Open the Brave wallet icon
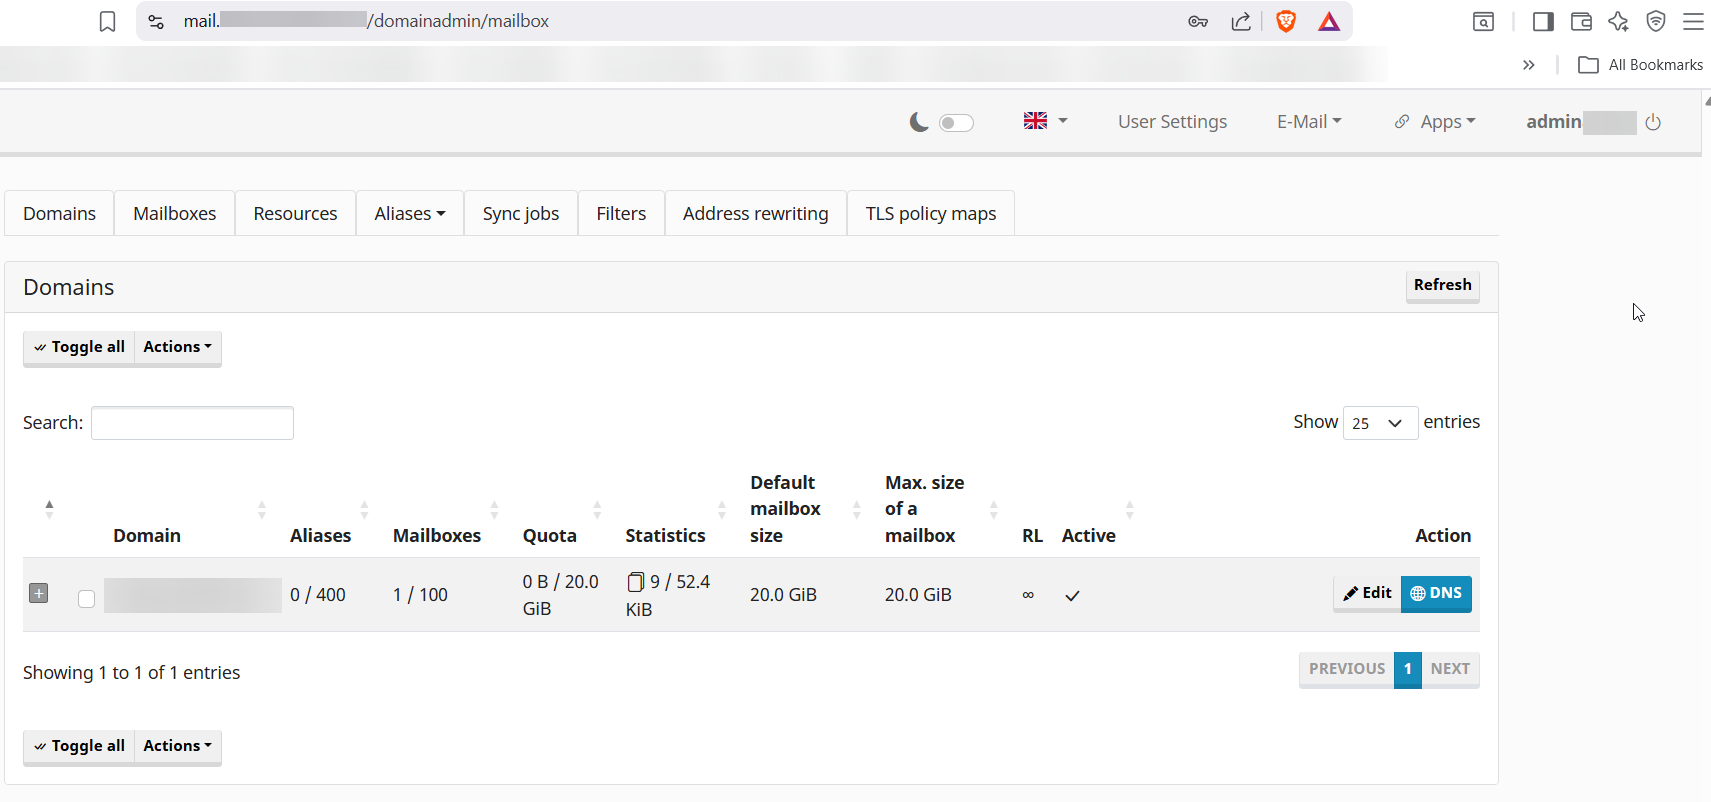Viewport: 1711px width, 802px height. (x=1581, y=21)
